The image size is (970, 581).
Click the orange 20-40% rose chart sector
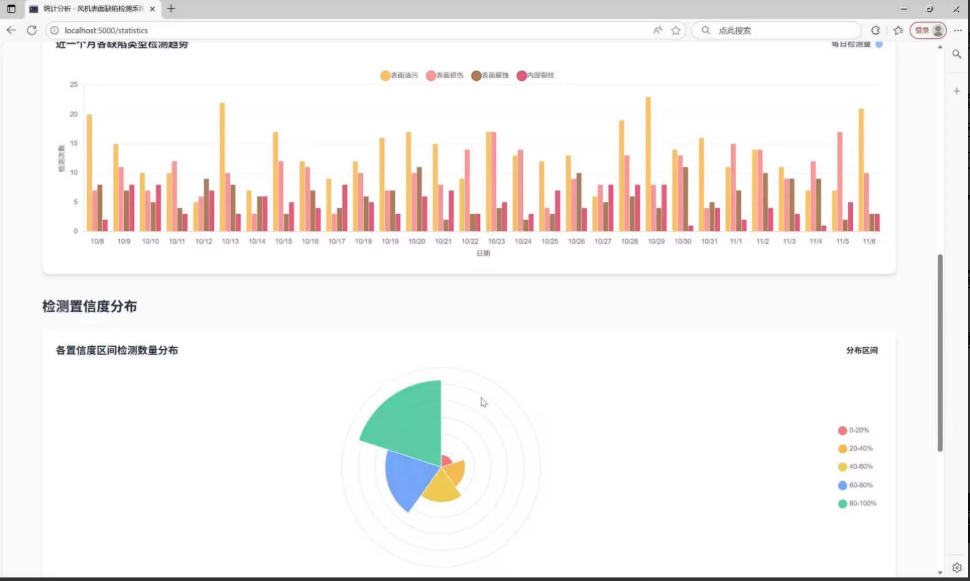pyautogui.click(x=456, y=471)
